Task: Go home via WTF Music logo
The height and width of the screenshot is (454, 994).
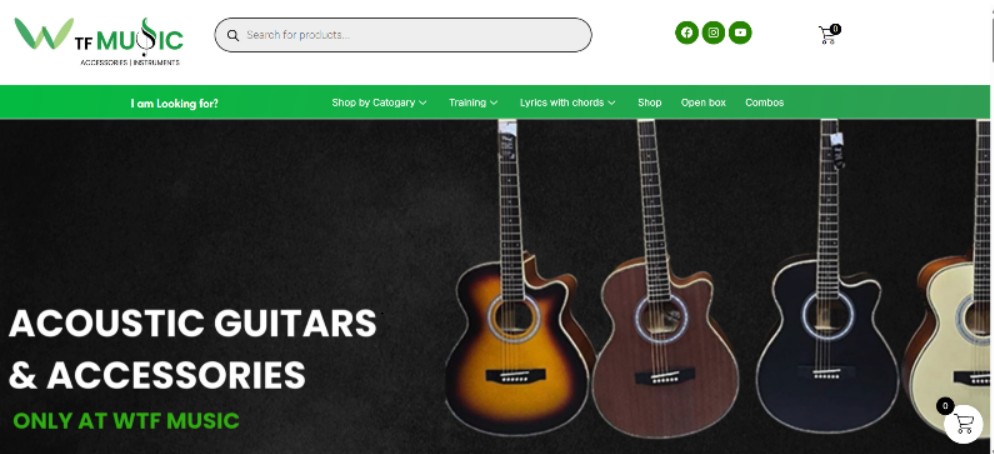Action: click(x=99, y=41)
